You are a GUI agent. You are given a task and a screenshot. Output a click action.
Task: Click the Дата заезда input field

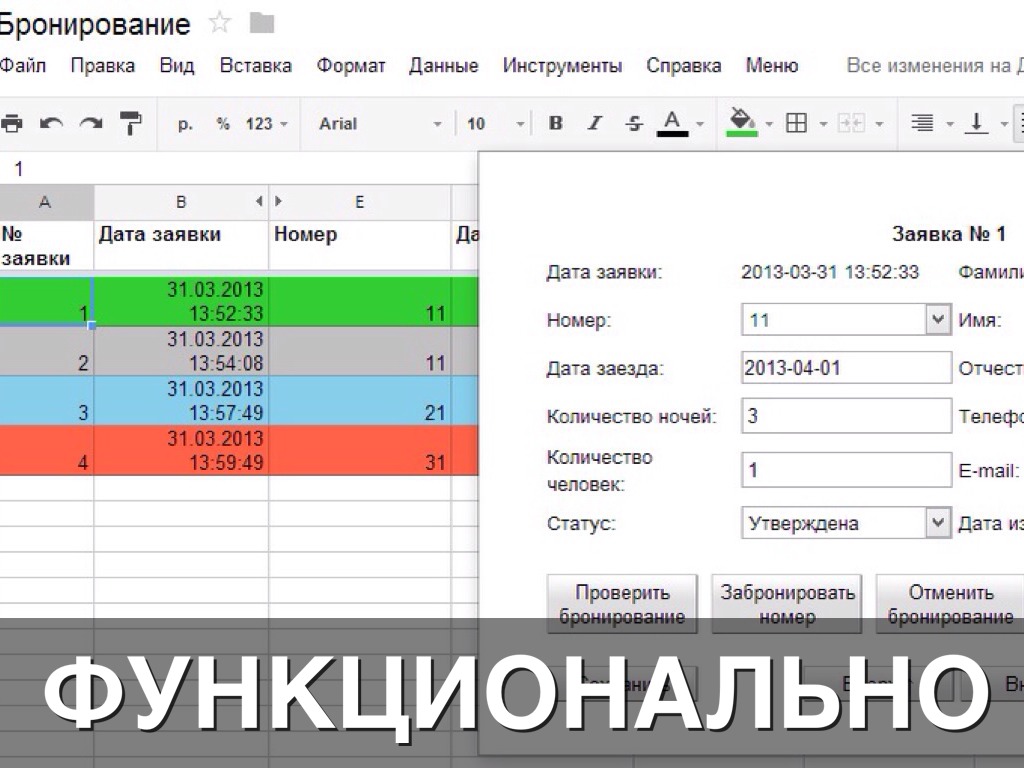point(846,367)
